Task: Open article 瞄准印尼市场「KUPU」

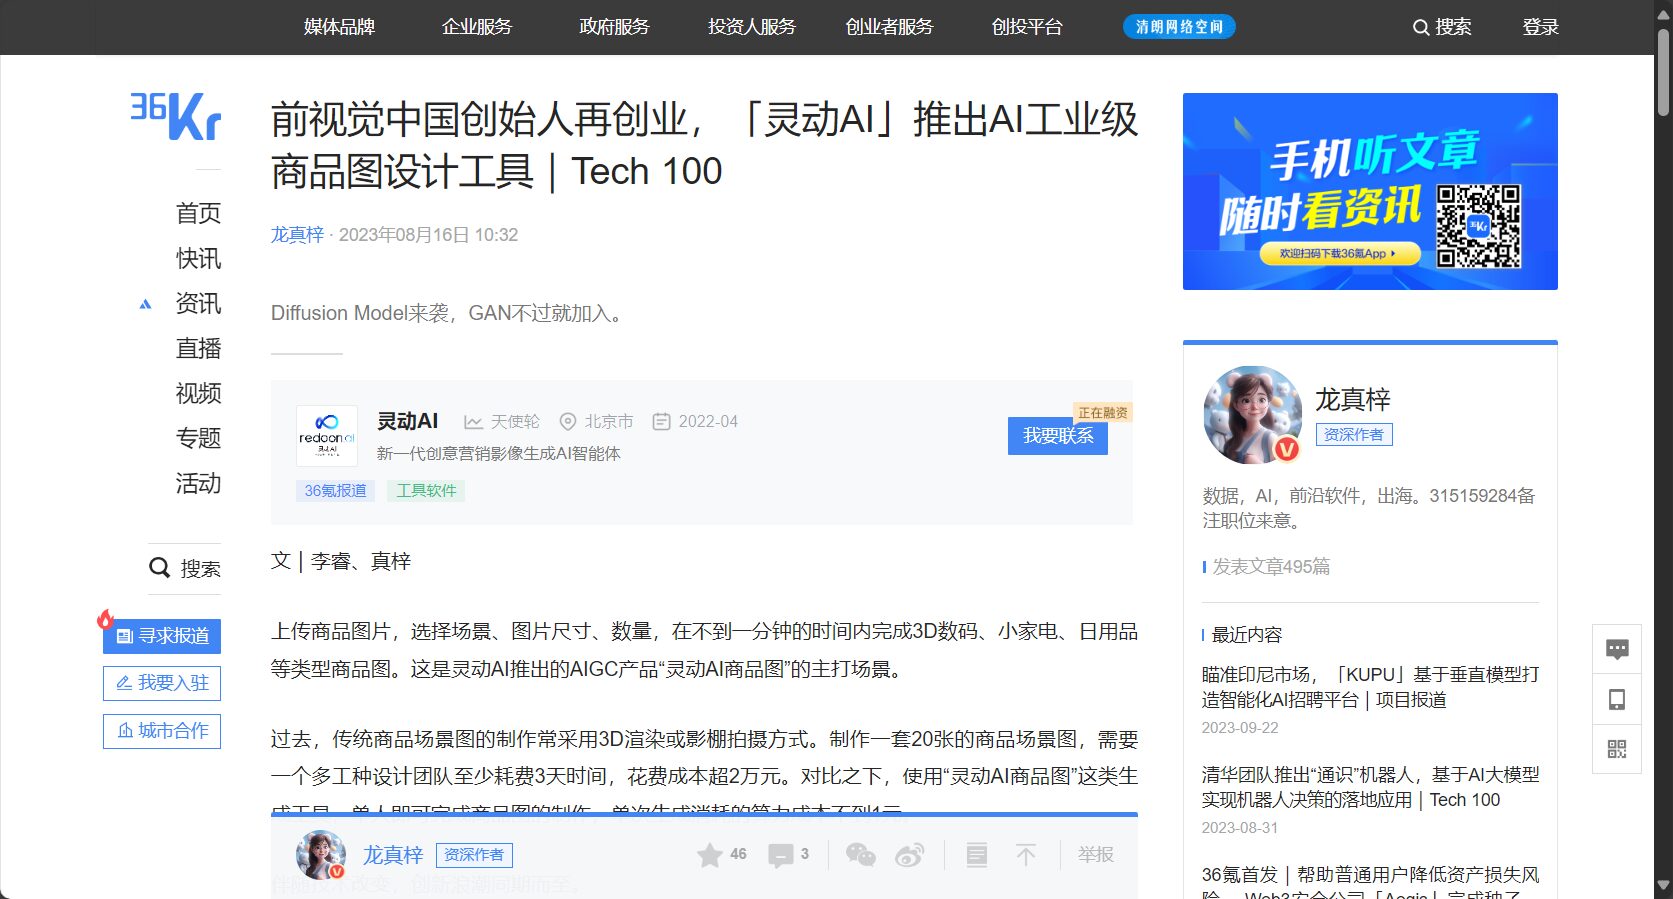Action: coord(1370,687)
